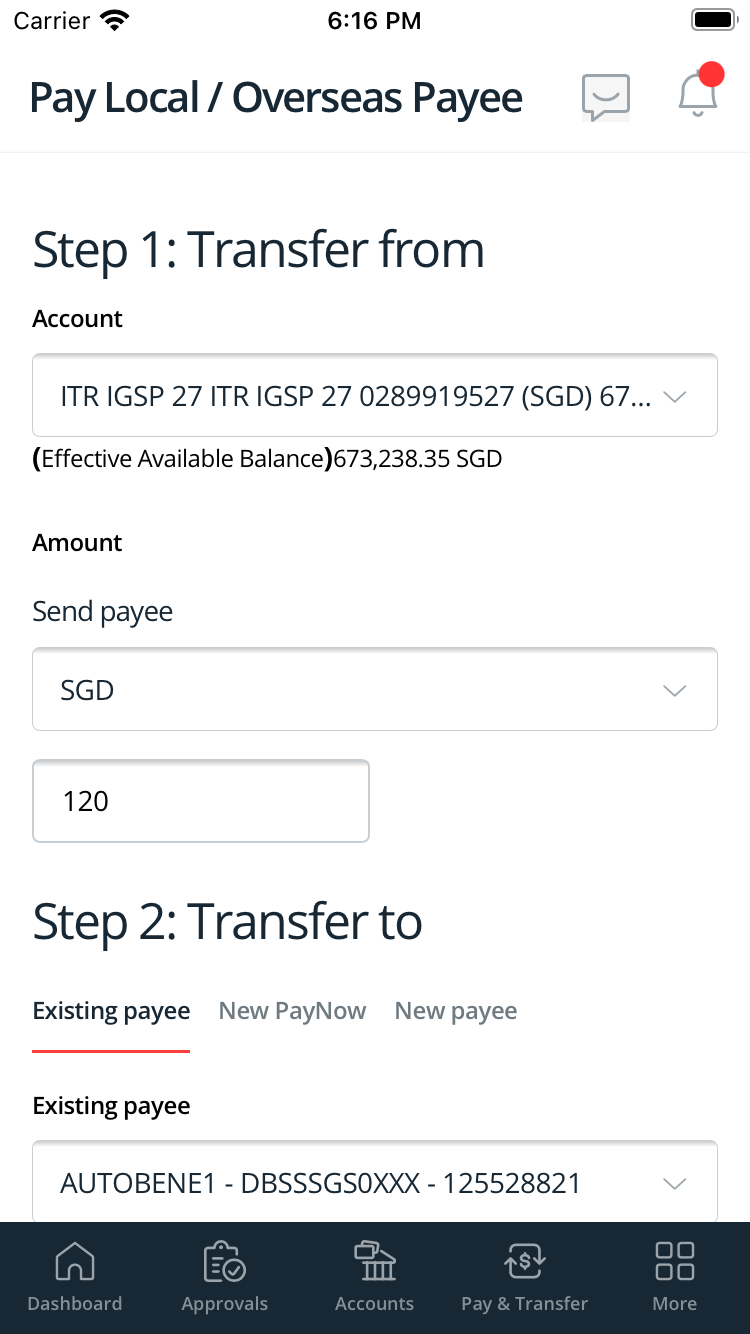The image size is (750, 1334).
Task: Click the amount field showing 120
Action: click(x=200, y=800)
